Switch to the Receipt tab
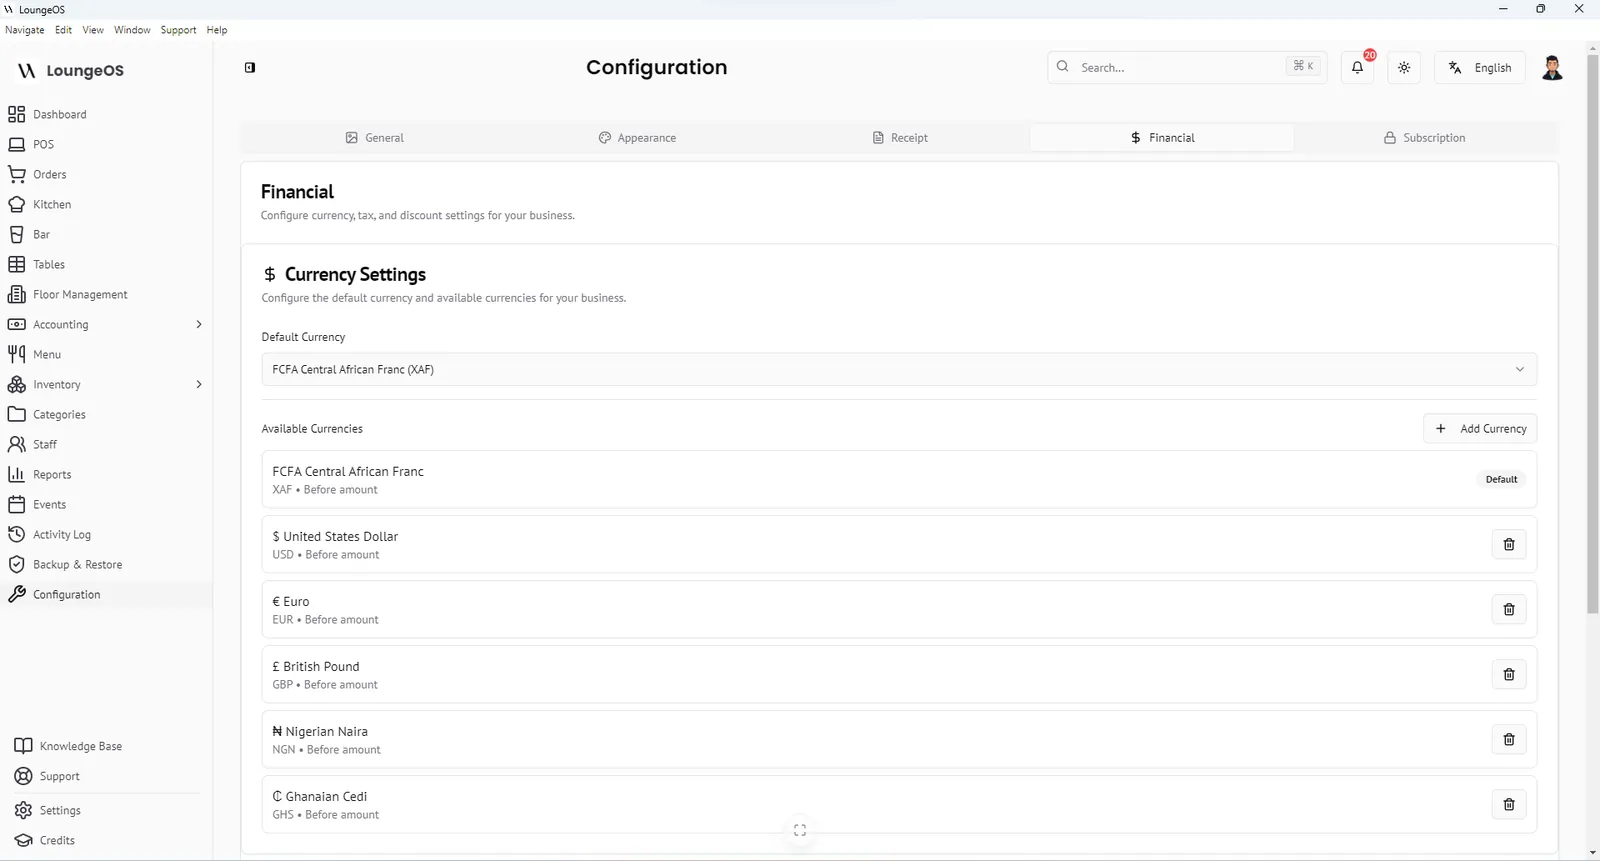The image size is (1600, 861). click(x=900, y=138)
